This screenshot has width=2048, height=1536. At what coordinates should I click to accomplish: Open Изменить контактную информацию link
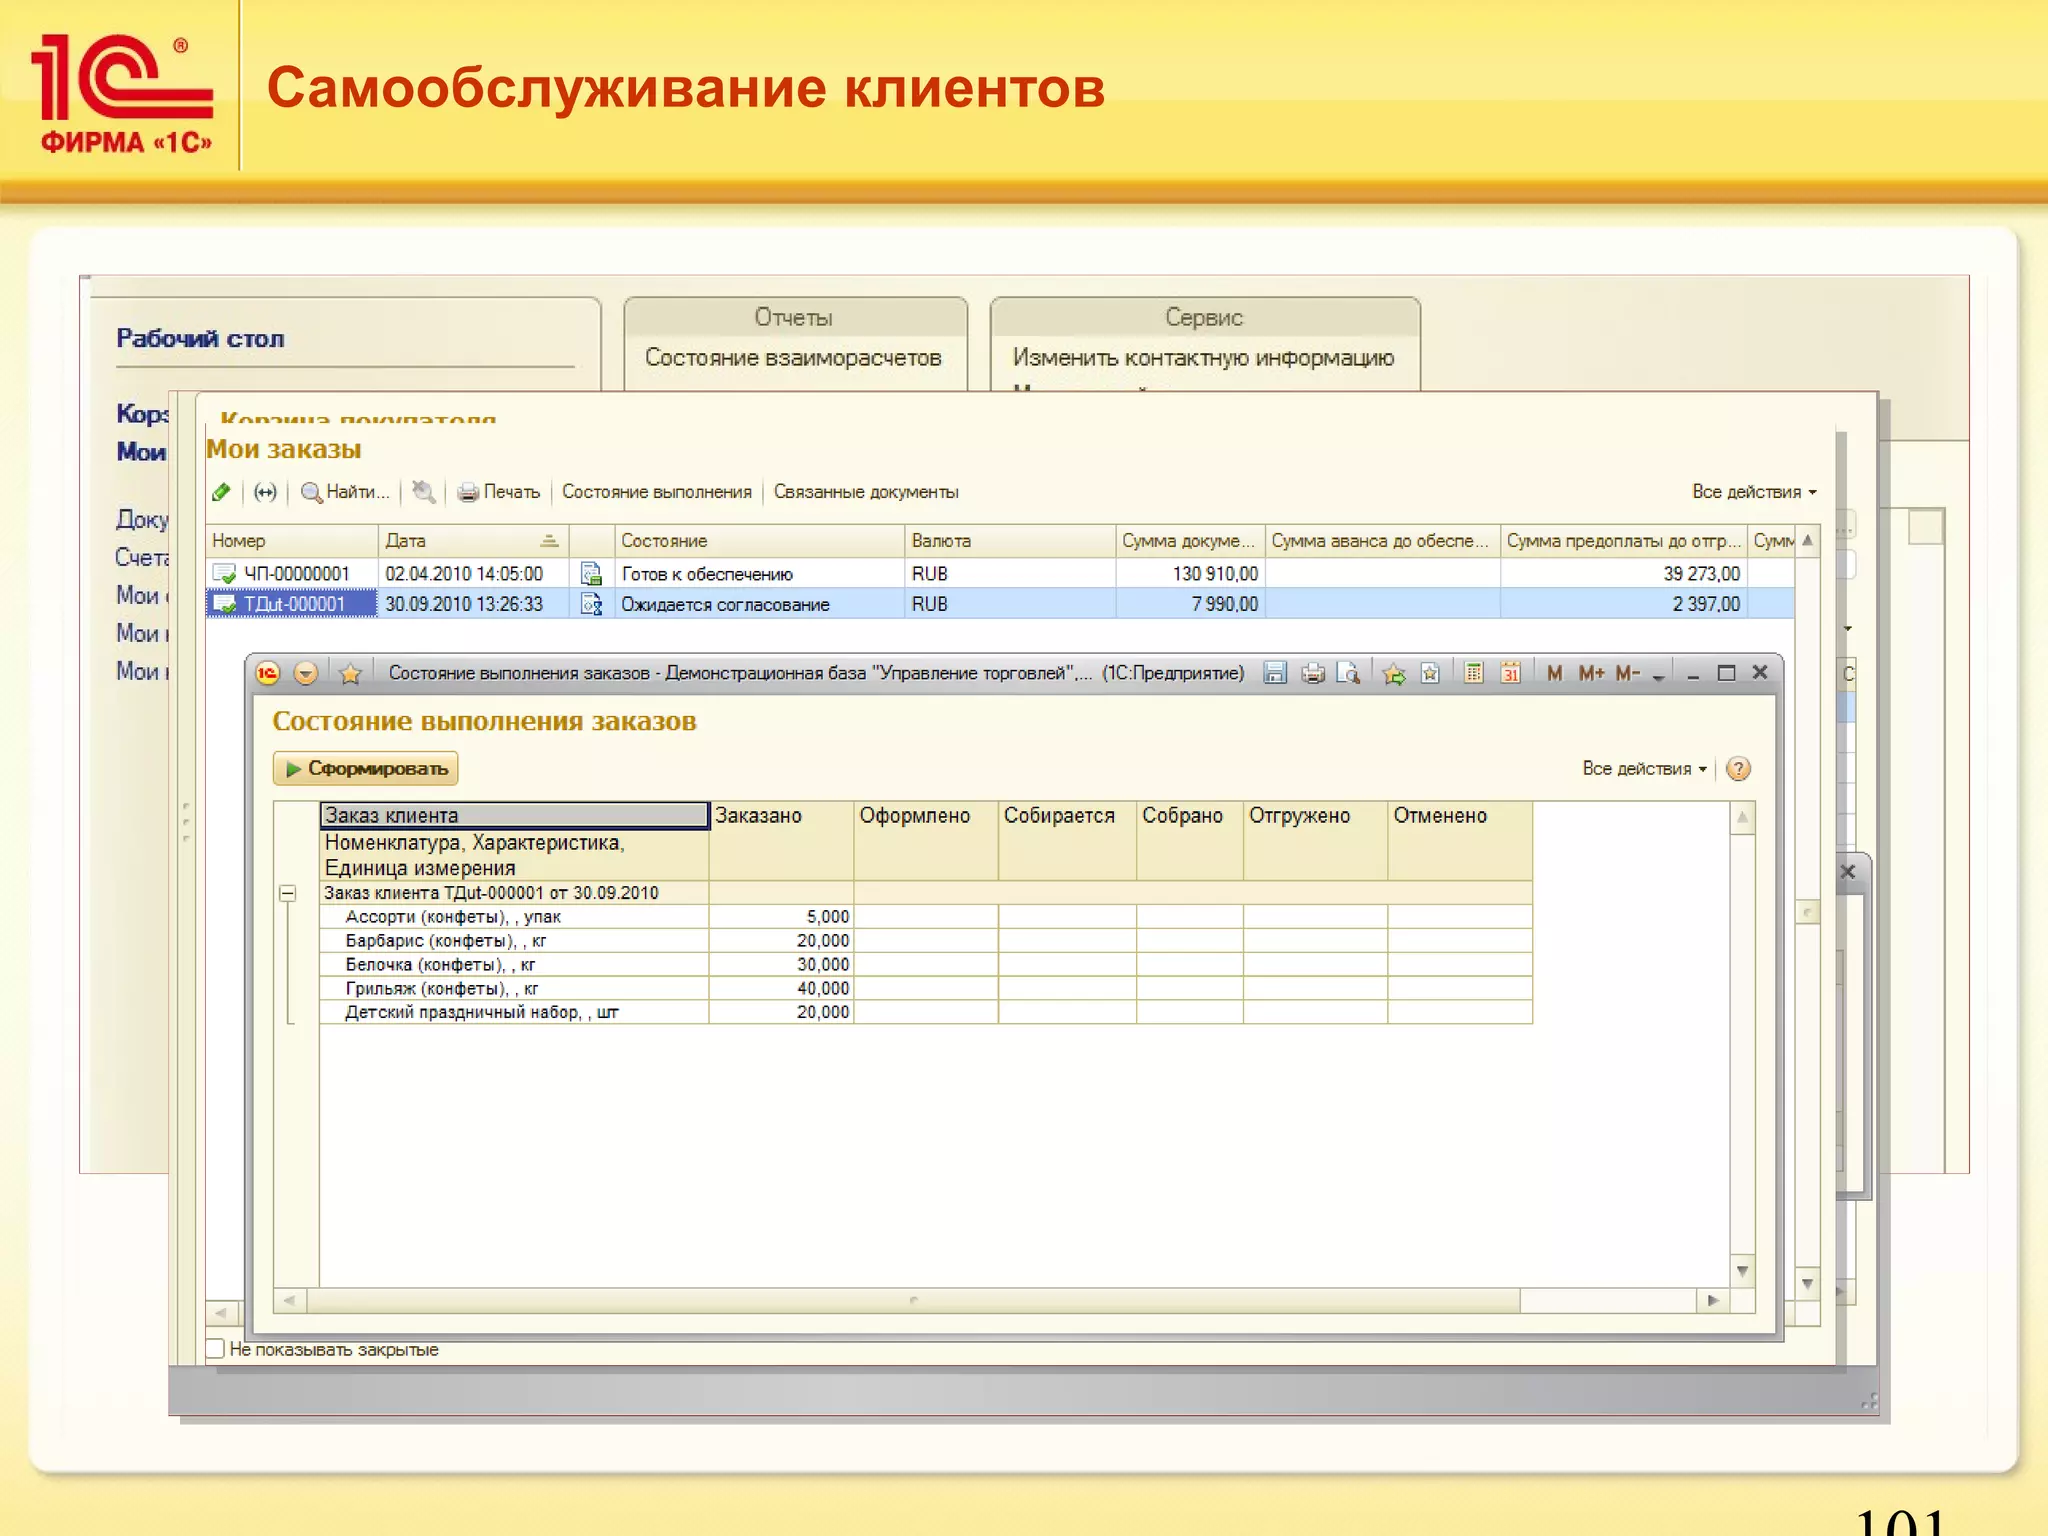pos(1203,357)
